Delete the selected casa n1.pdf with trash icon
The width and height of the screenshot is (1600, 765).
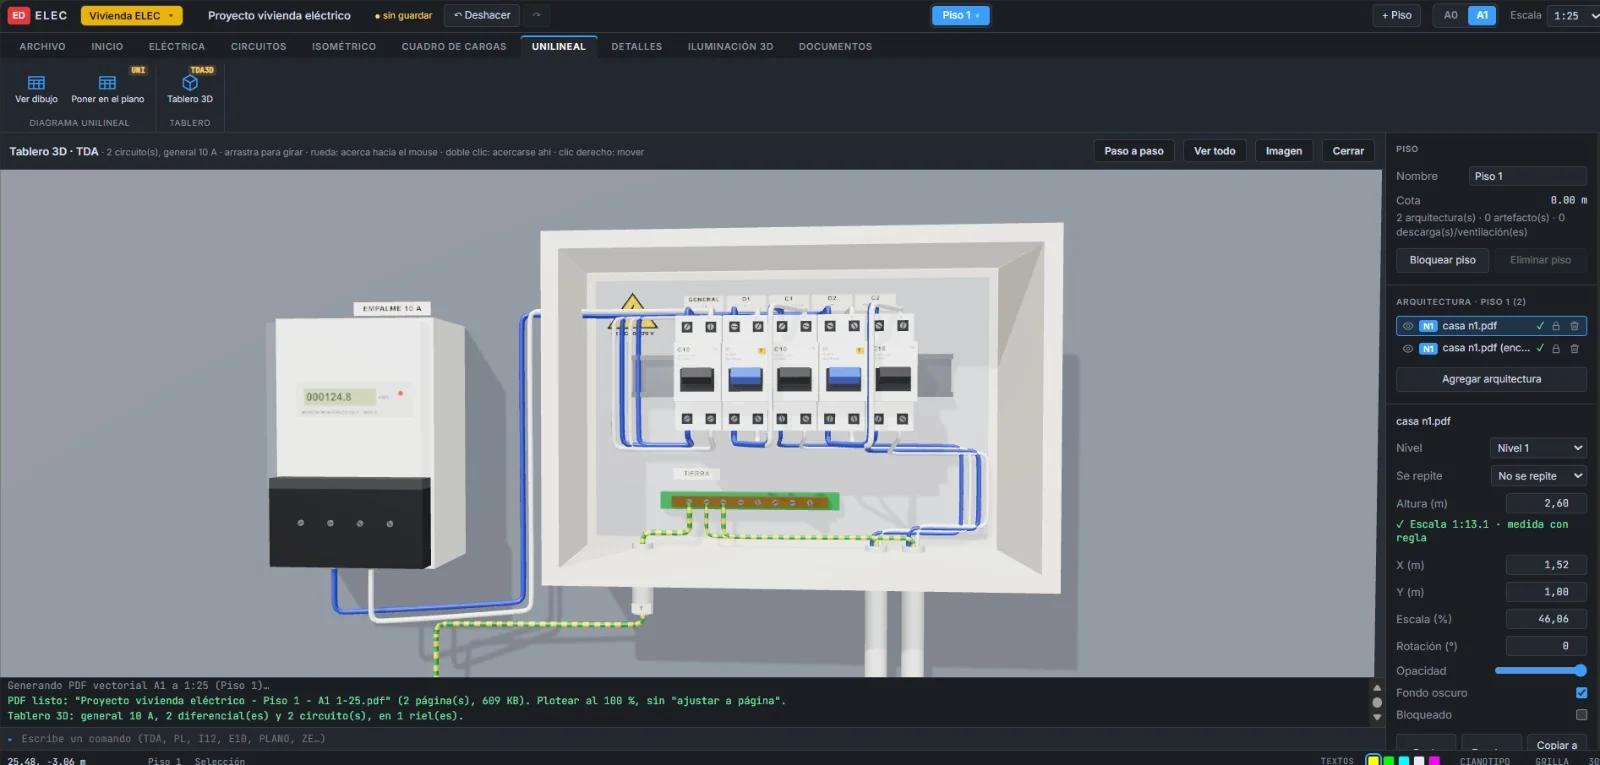click(x=1574, y=326)
